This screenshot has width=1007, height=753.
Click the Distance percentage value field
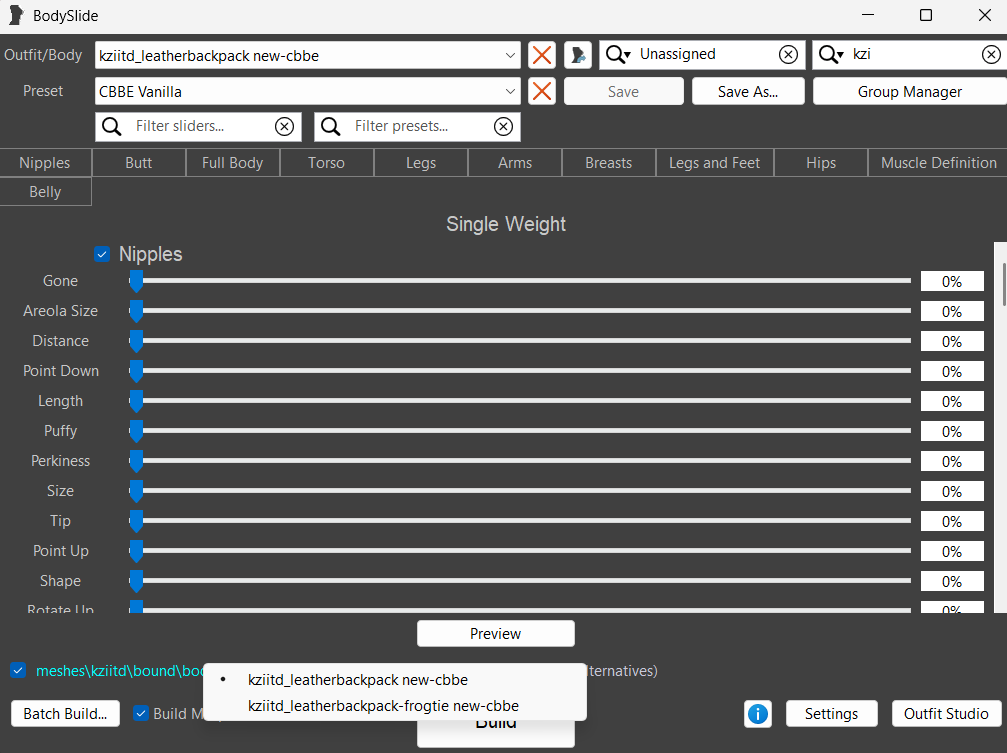[952, 341]
